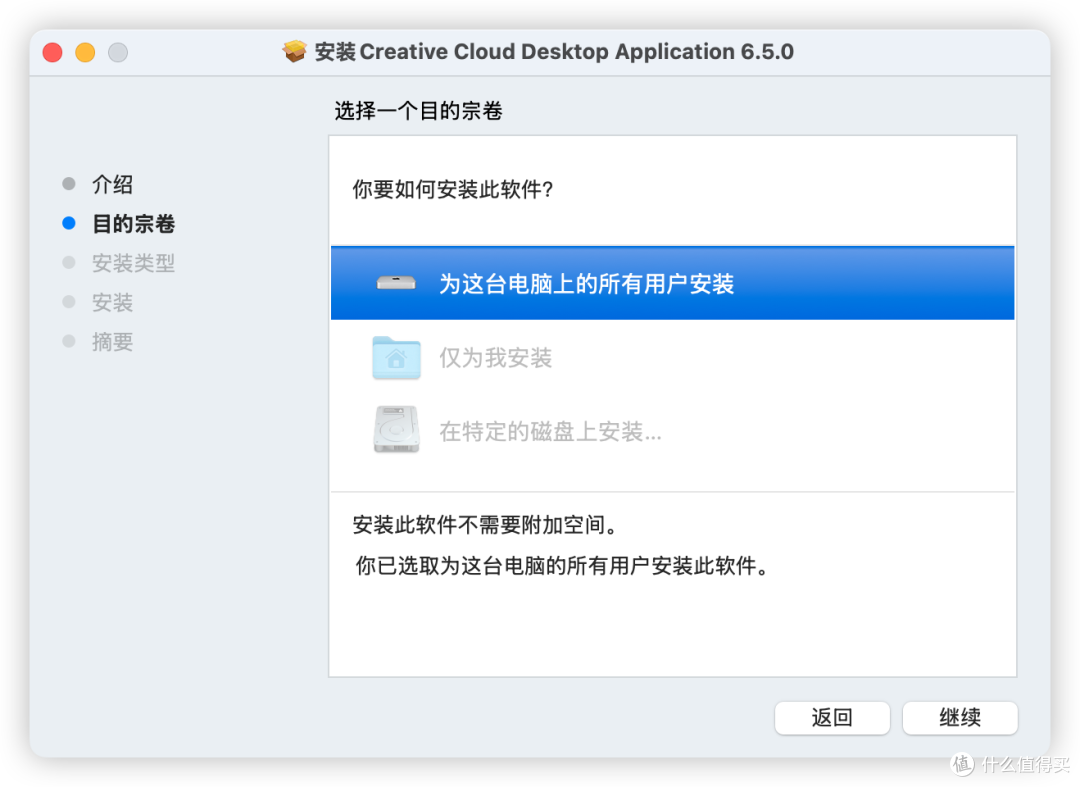The height and width of the screenshot is (787, 1080).
Task: Select 安装类型 step in sidebar
Action: (x=134, y=262)
